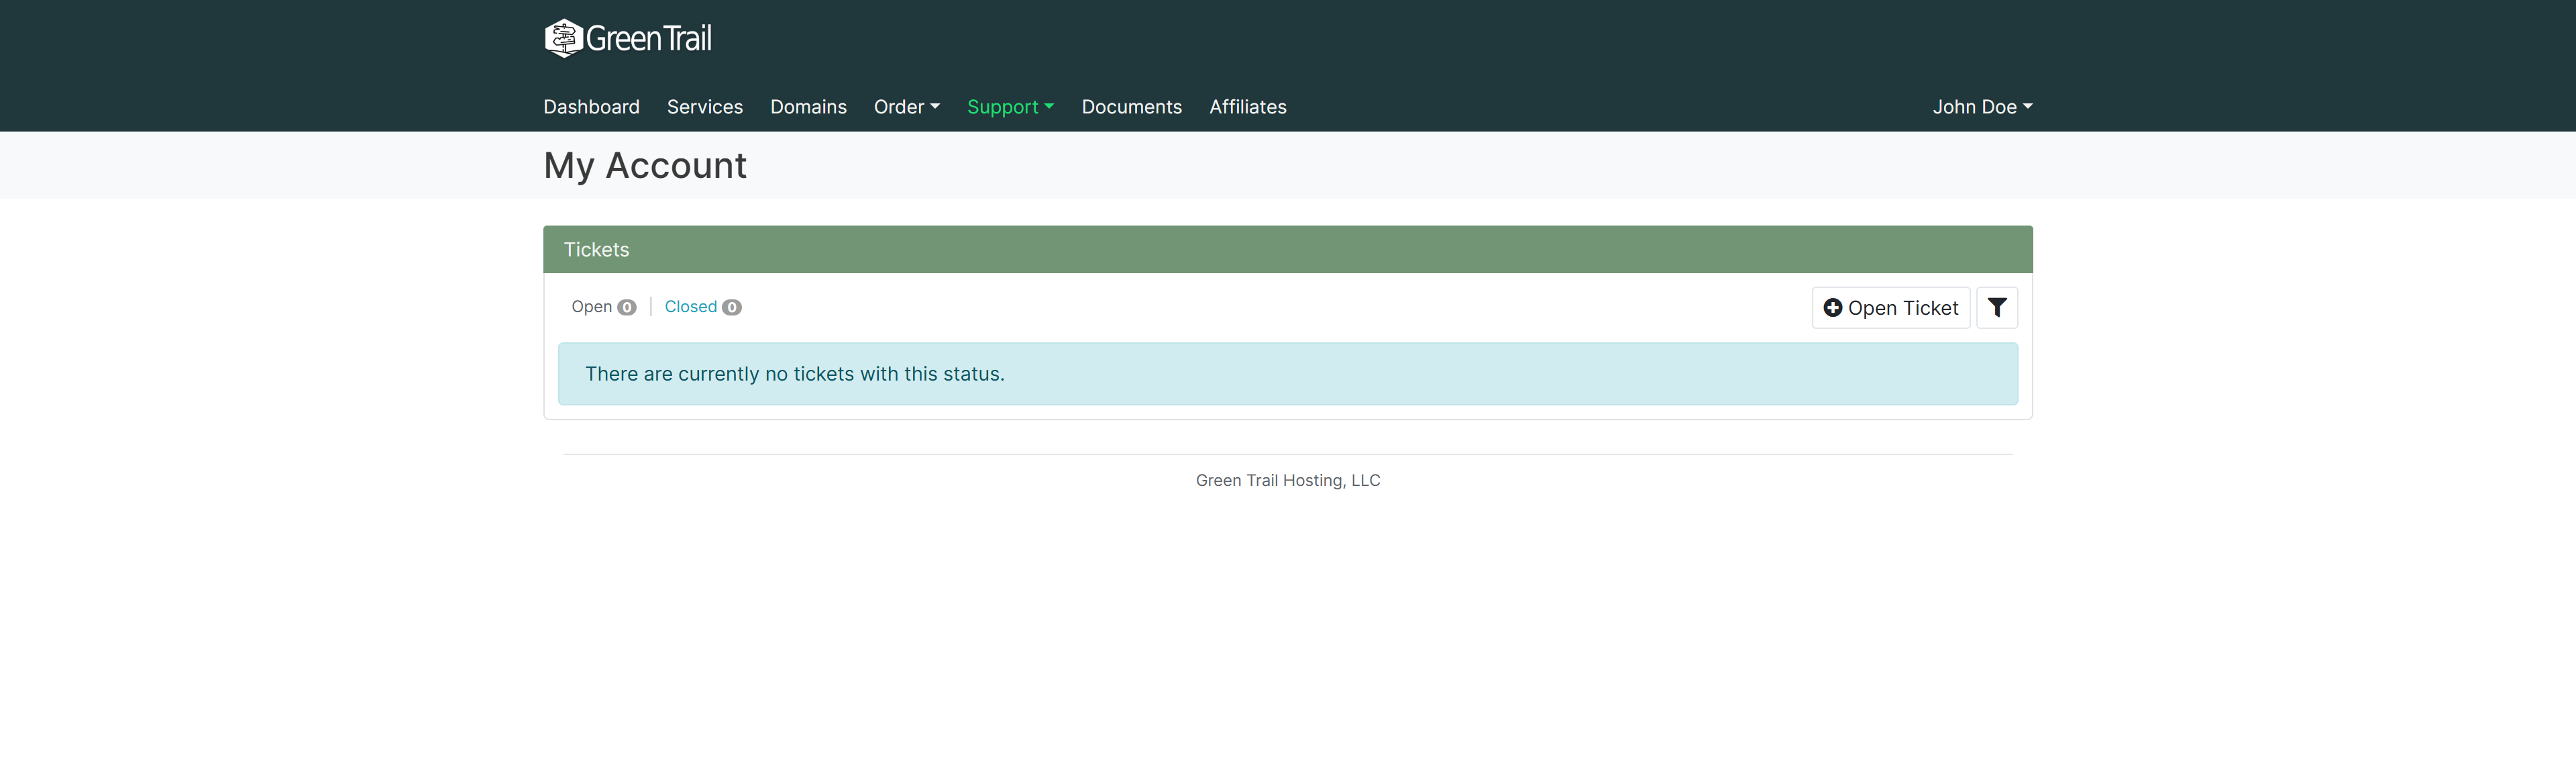This screenshot has width=2576, height=784.
Task: Click the plus icon on Open Ticket
Action: (x=1832, y=308)
